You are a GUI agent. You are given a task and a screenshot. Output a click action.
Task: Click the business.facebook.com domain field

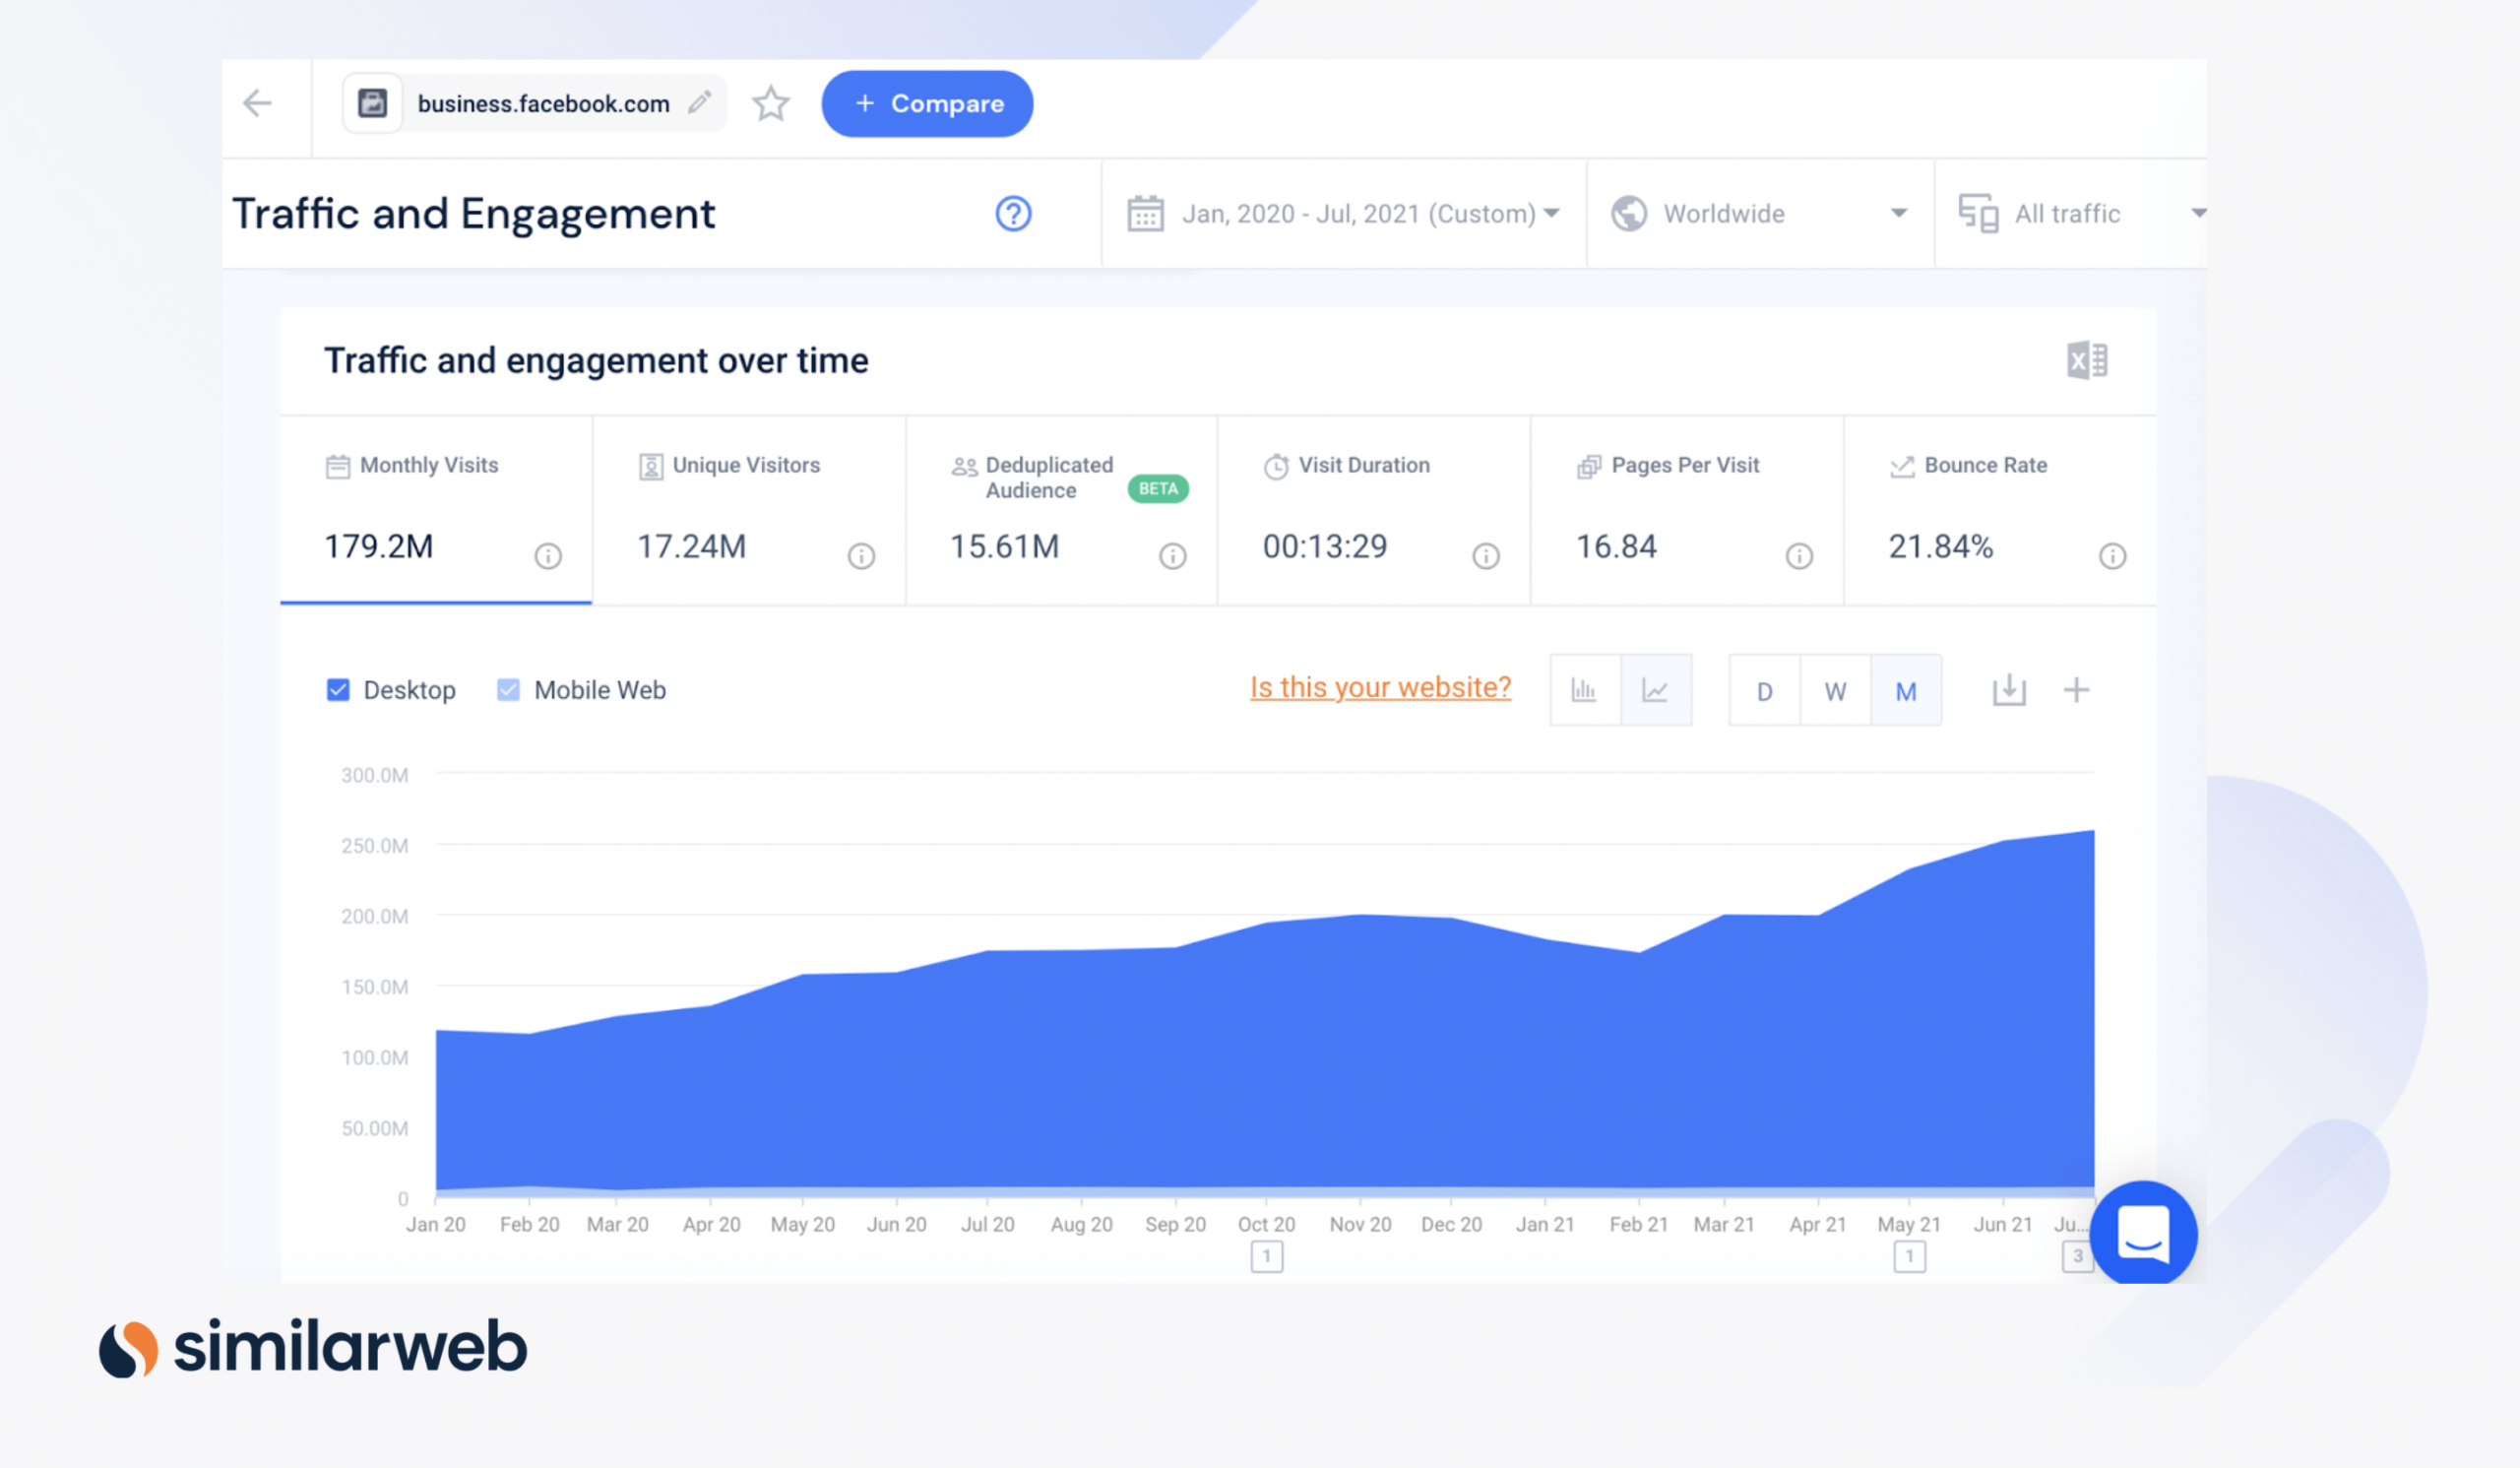[534, 103]
